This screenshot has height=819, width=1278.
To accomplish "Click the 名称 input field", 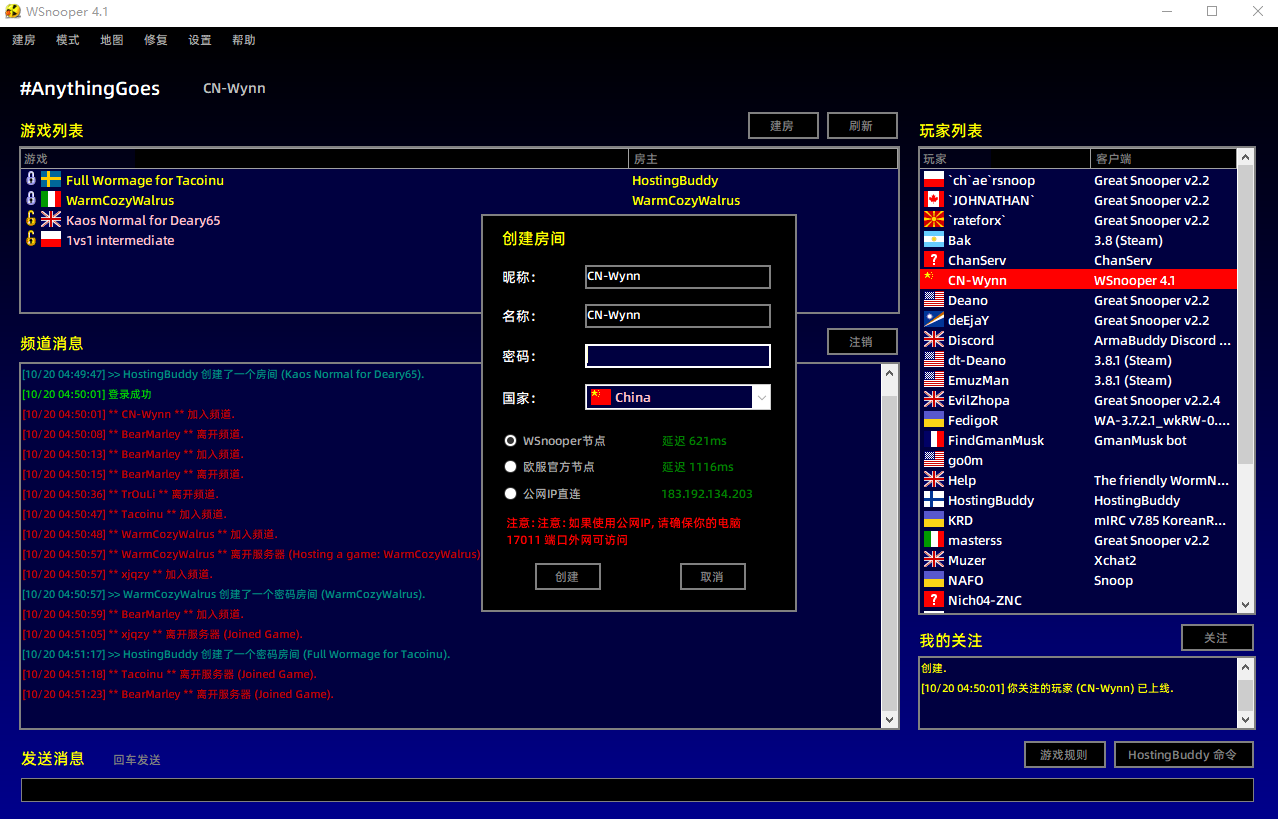I will (x=678, y=316).
